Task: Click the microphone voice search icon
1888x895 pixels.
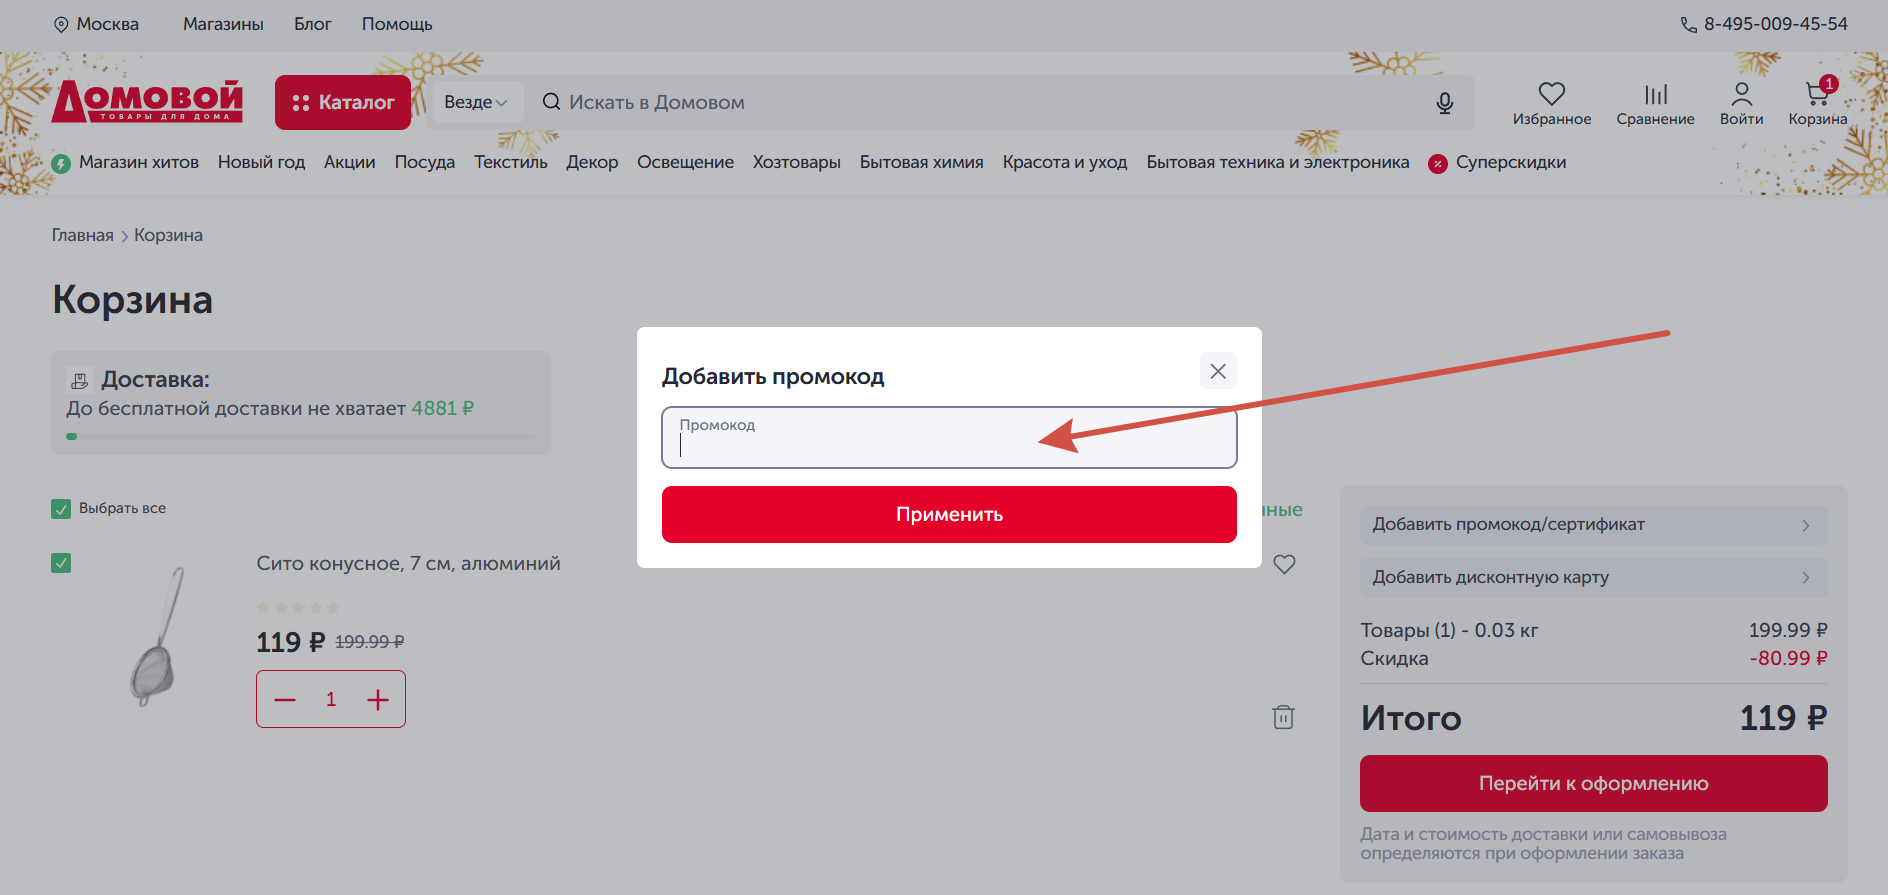Action: click(x=1444, y=103)
